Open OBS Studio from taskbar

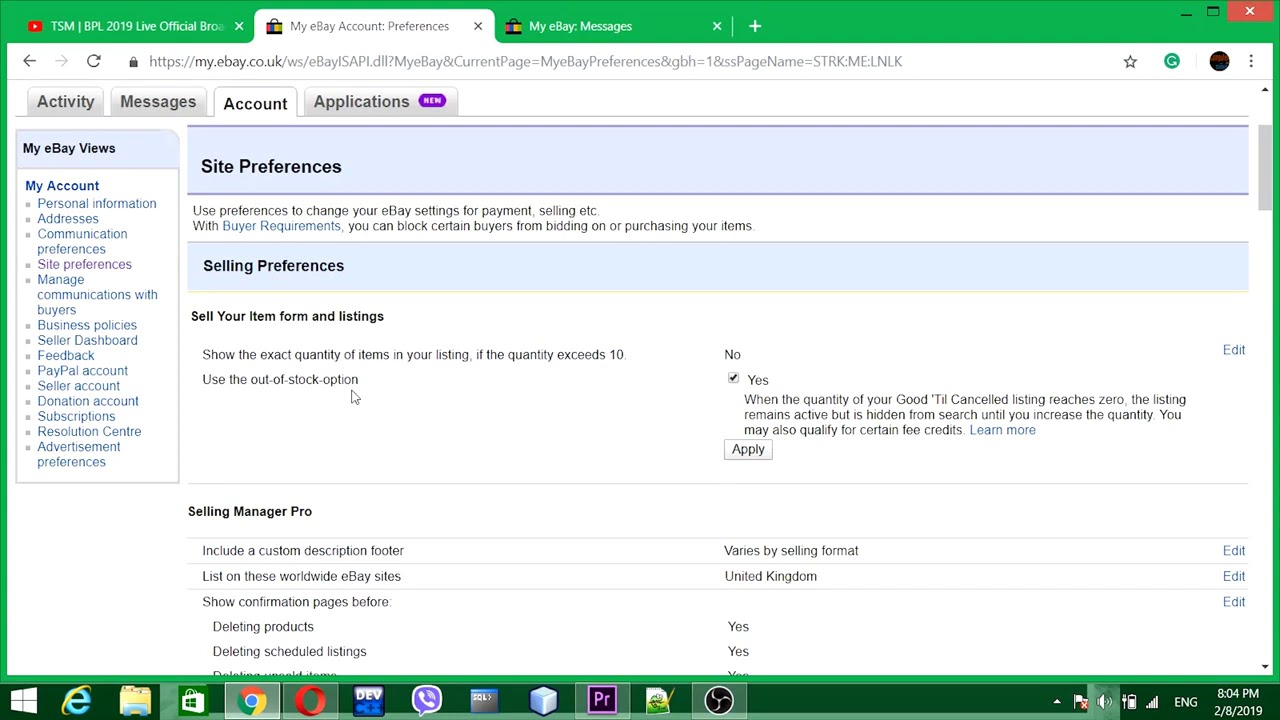point(719,700)
